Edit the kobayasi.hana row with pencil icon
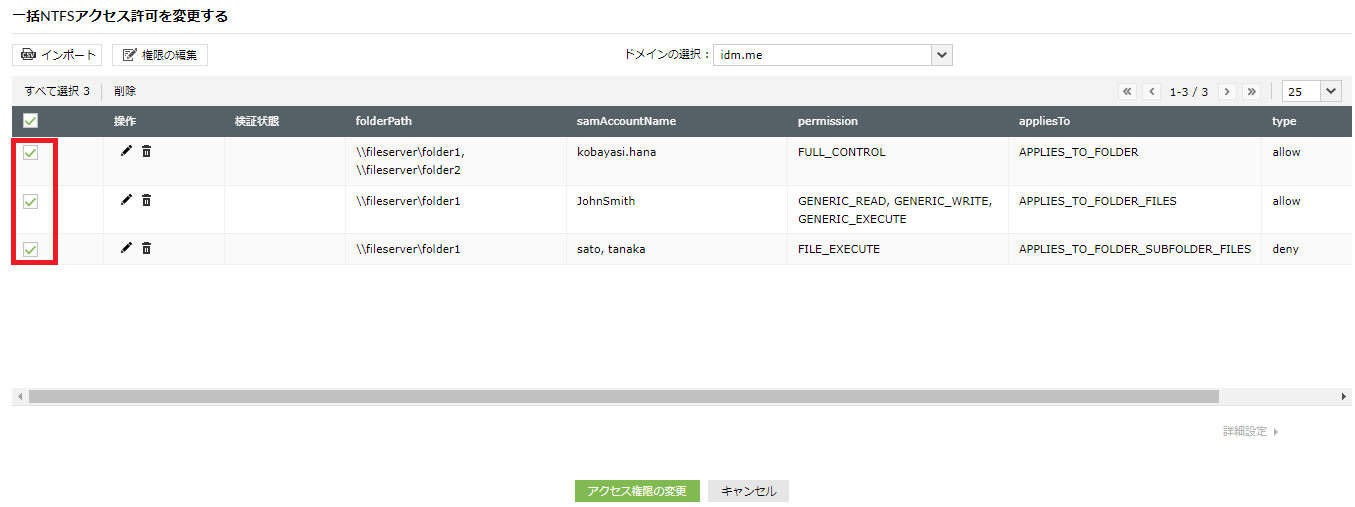The height and width of the screenshot is (507, 1355). click(x=126, y=151)
